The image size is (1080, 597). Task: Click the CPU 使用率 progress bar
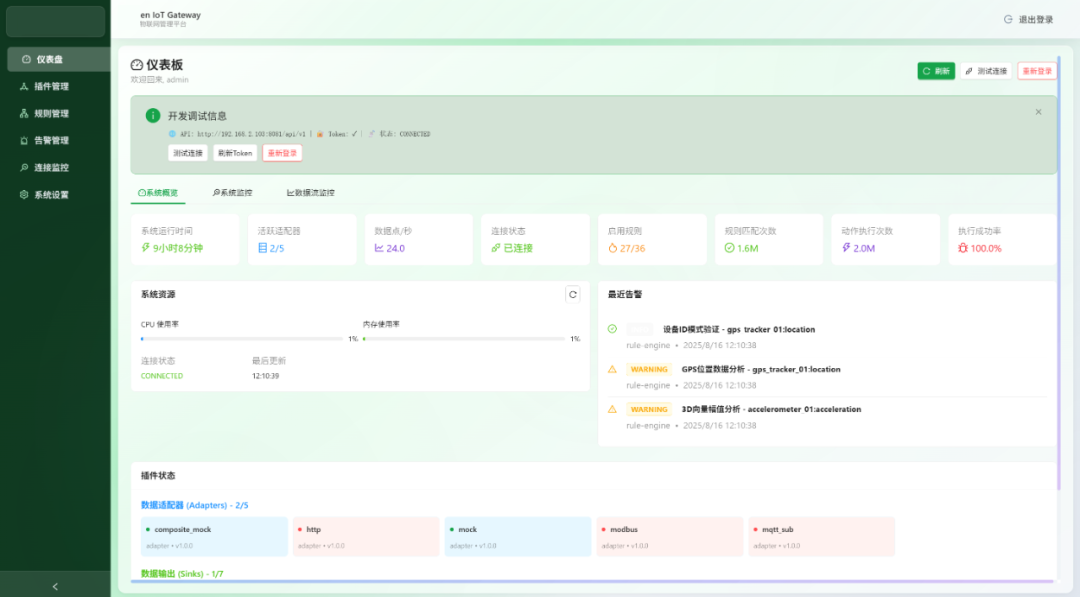(242, 339)
